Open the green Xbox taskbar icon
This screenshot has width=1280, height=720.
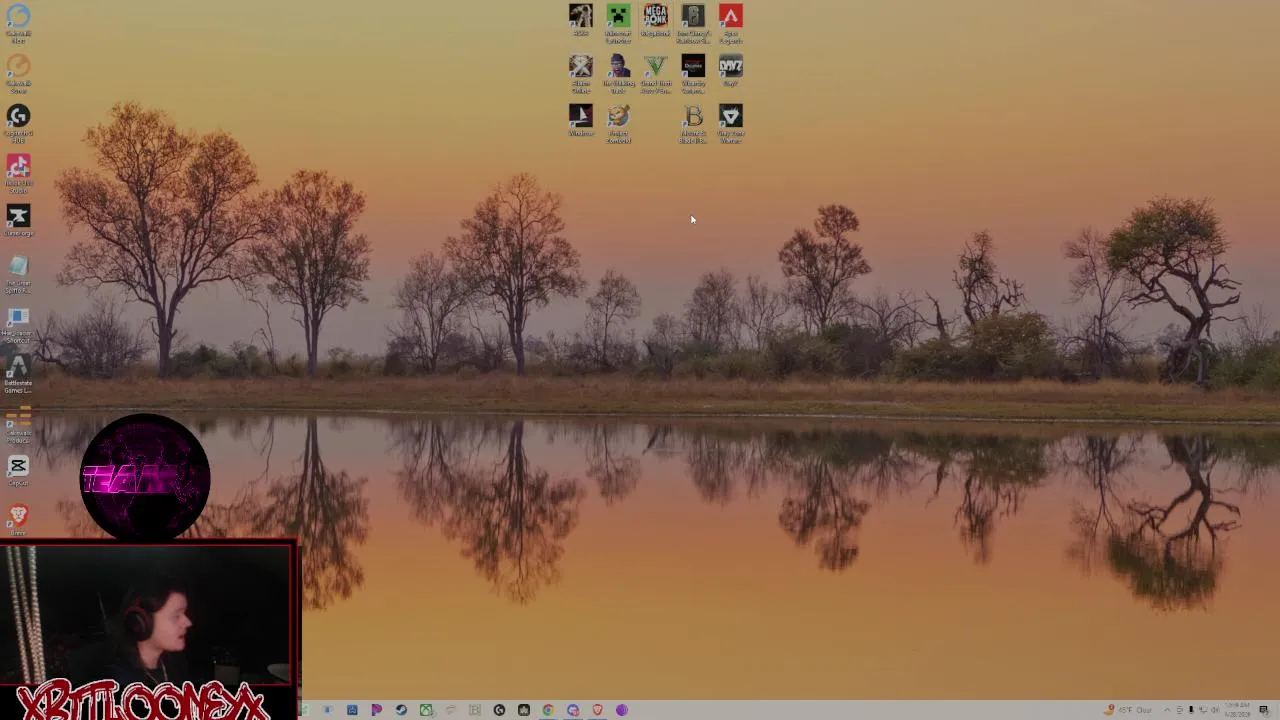(x=426, y=710)
